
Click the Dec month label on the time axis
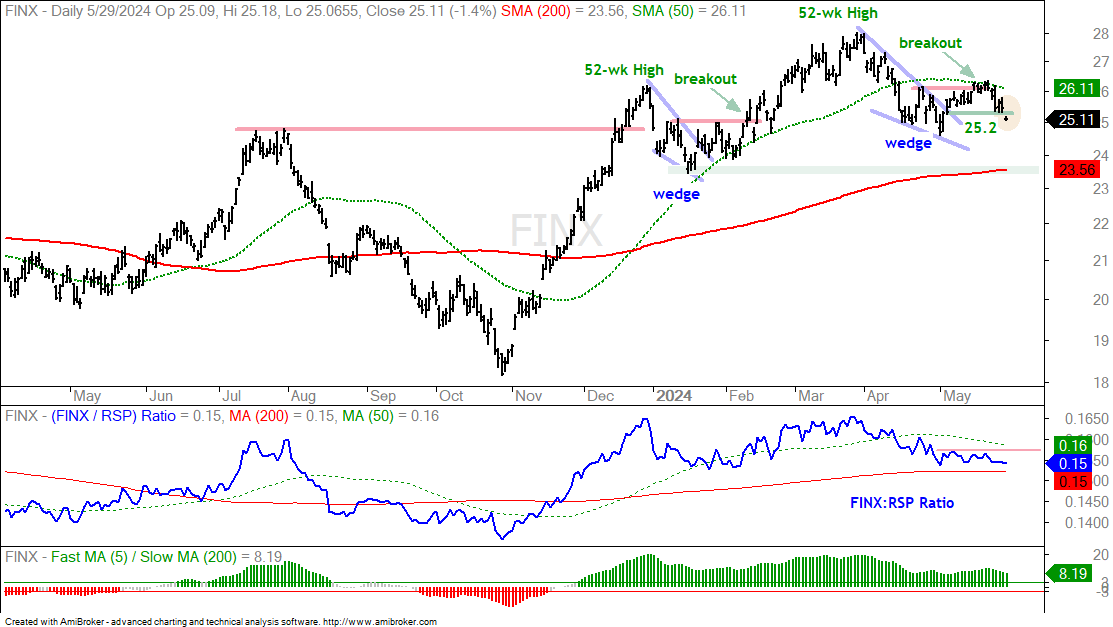click(x=601, y=396)
